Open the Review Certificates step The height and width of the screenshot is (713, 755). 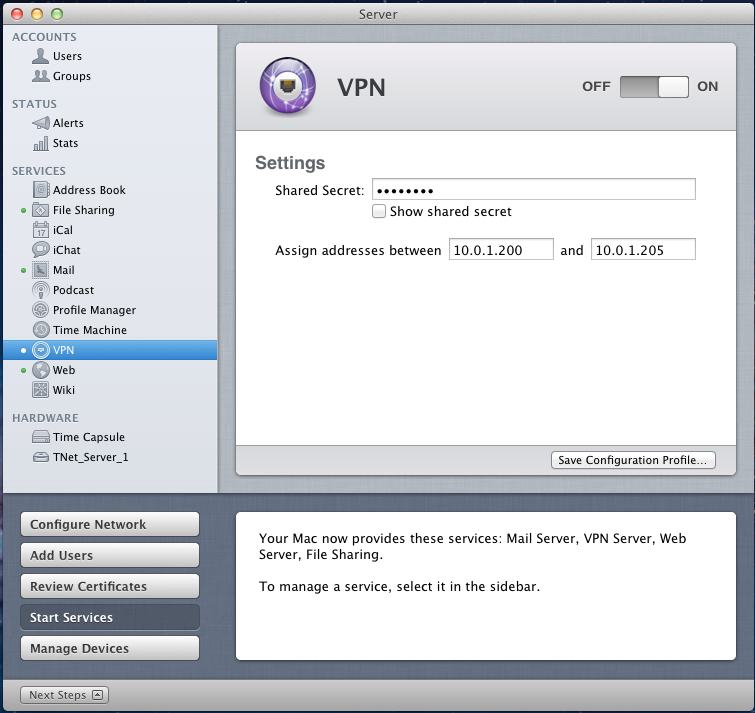click(x=110, y=586)
